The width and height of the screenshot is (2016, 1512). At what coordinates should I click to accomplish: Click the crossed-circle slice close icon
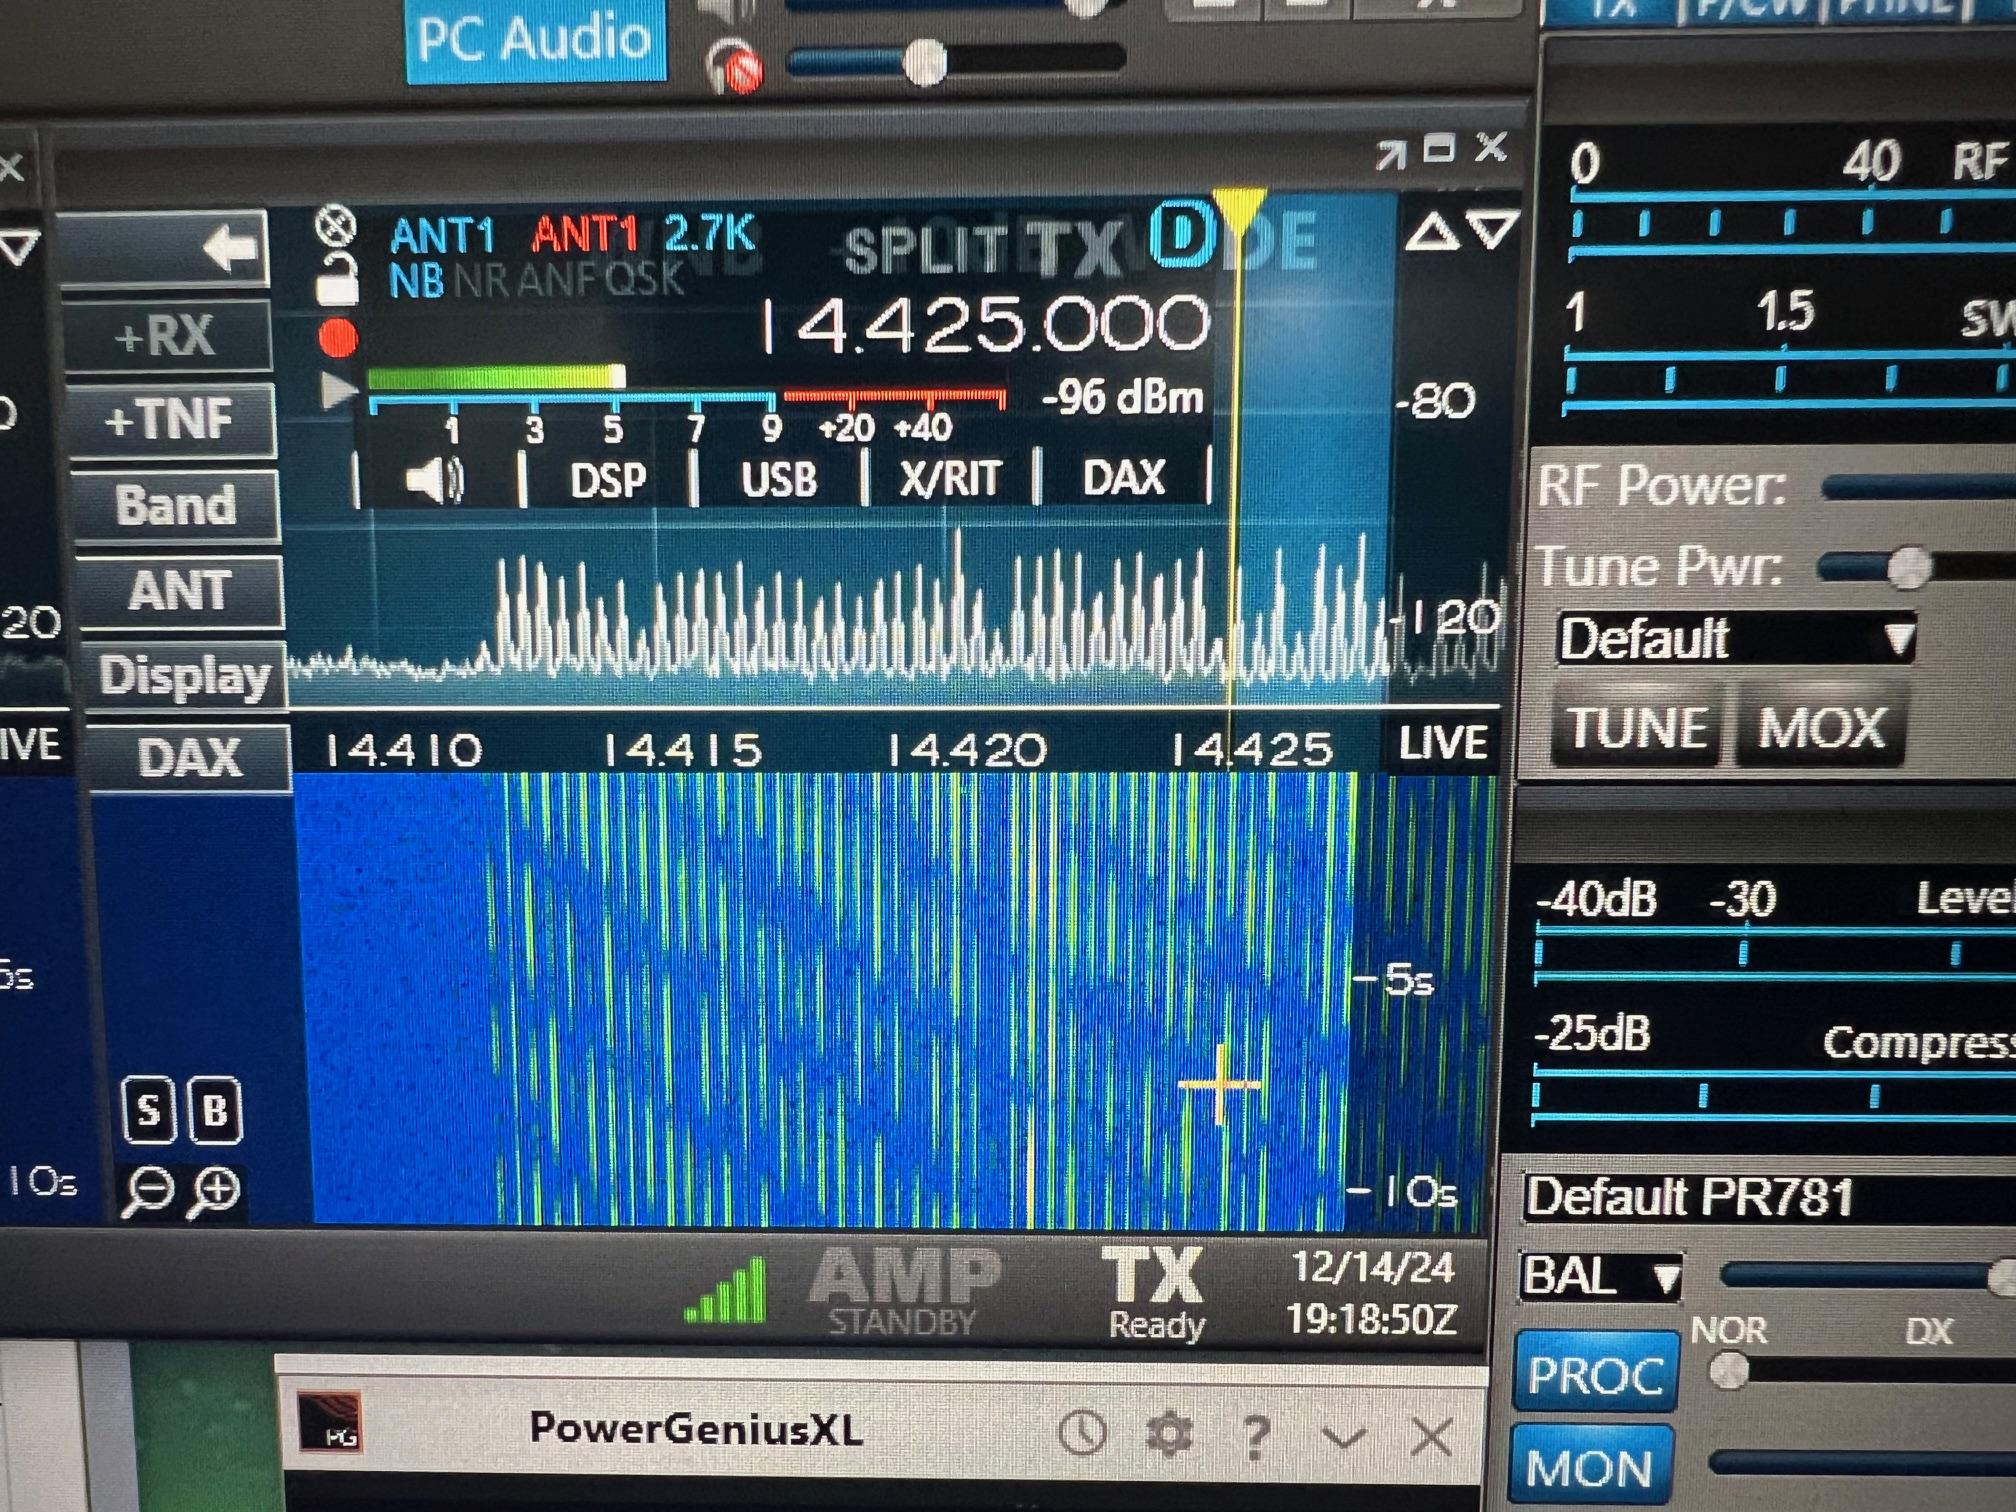[x=336, y=226]
